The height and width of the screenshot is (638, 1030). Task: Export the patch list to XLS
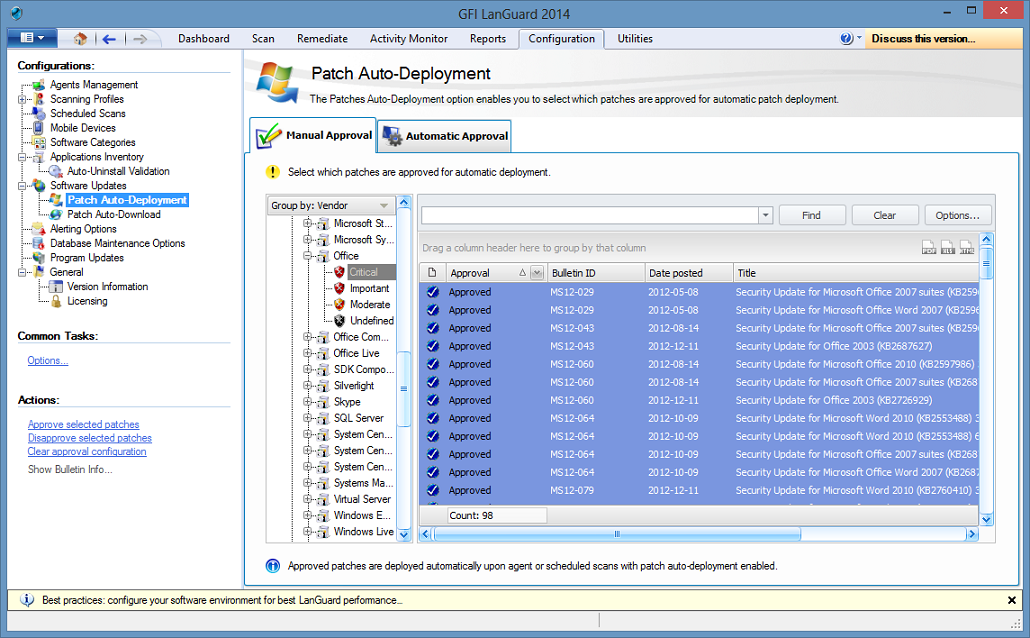point(947,248)
